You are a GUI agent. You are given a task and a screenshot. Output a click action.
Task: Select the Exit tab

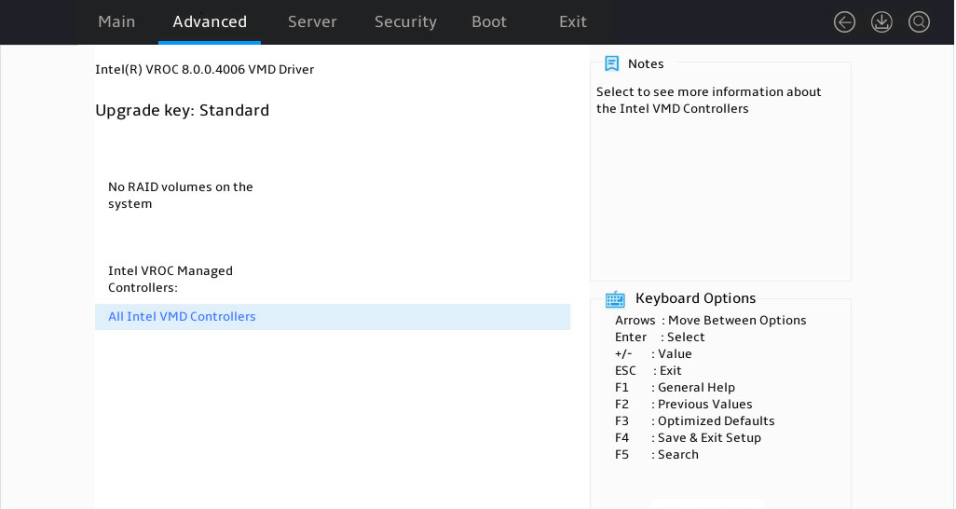tap(573, 22)
